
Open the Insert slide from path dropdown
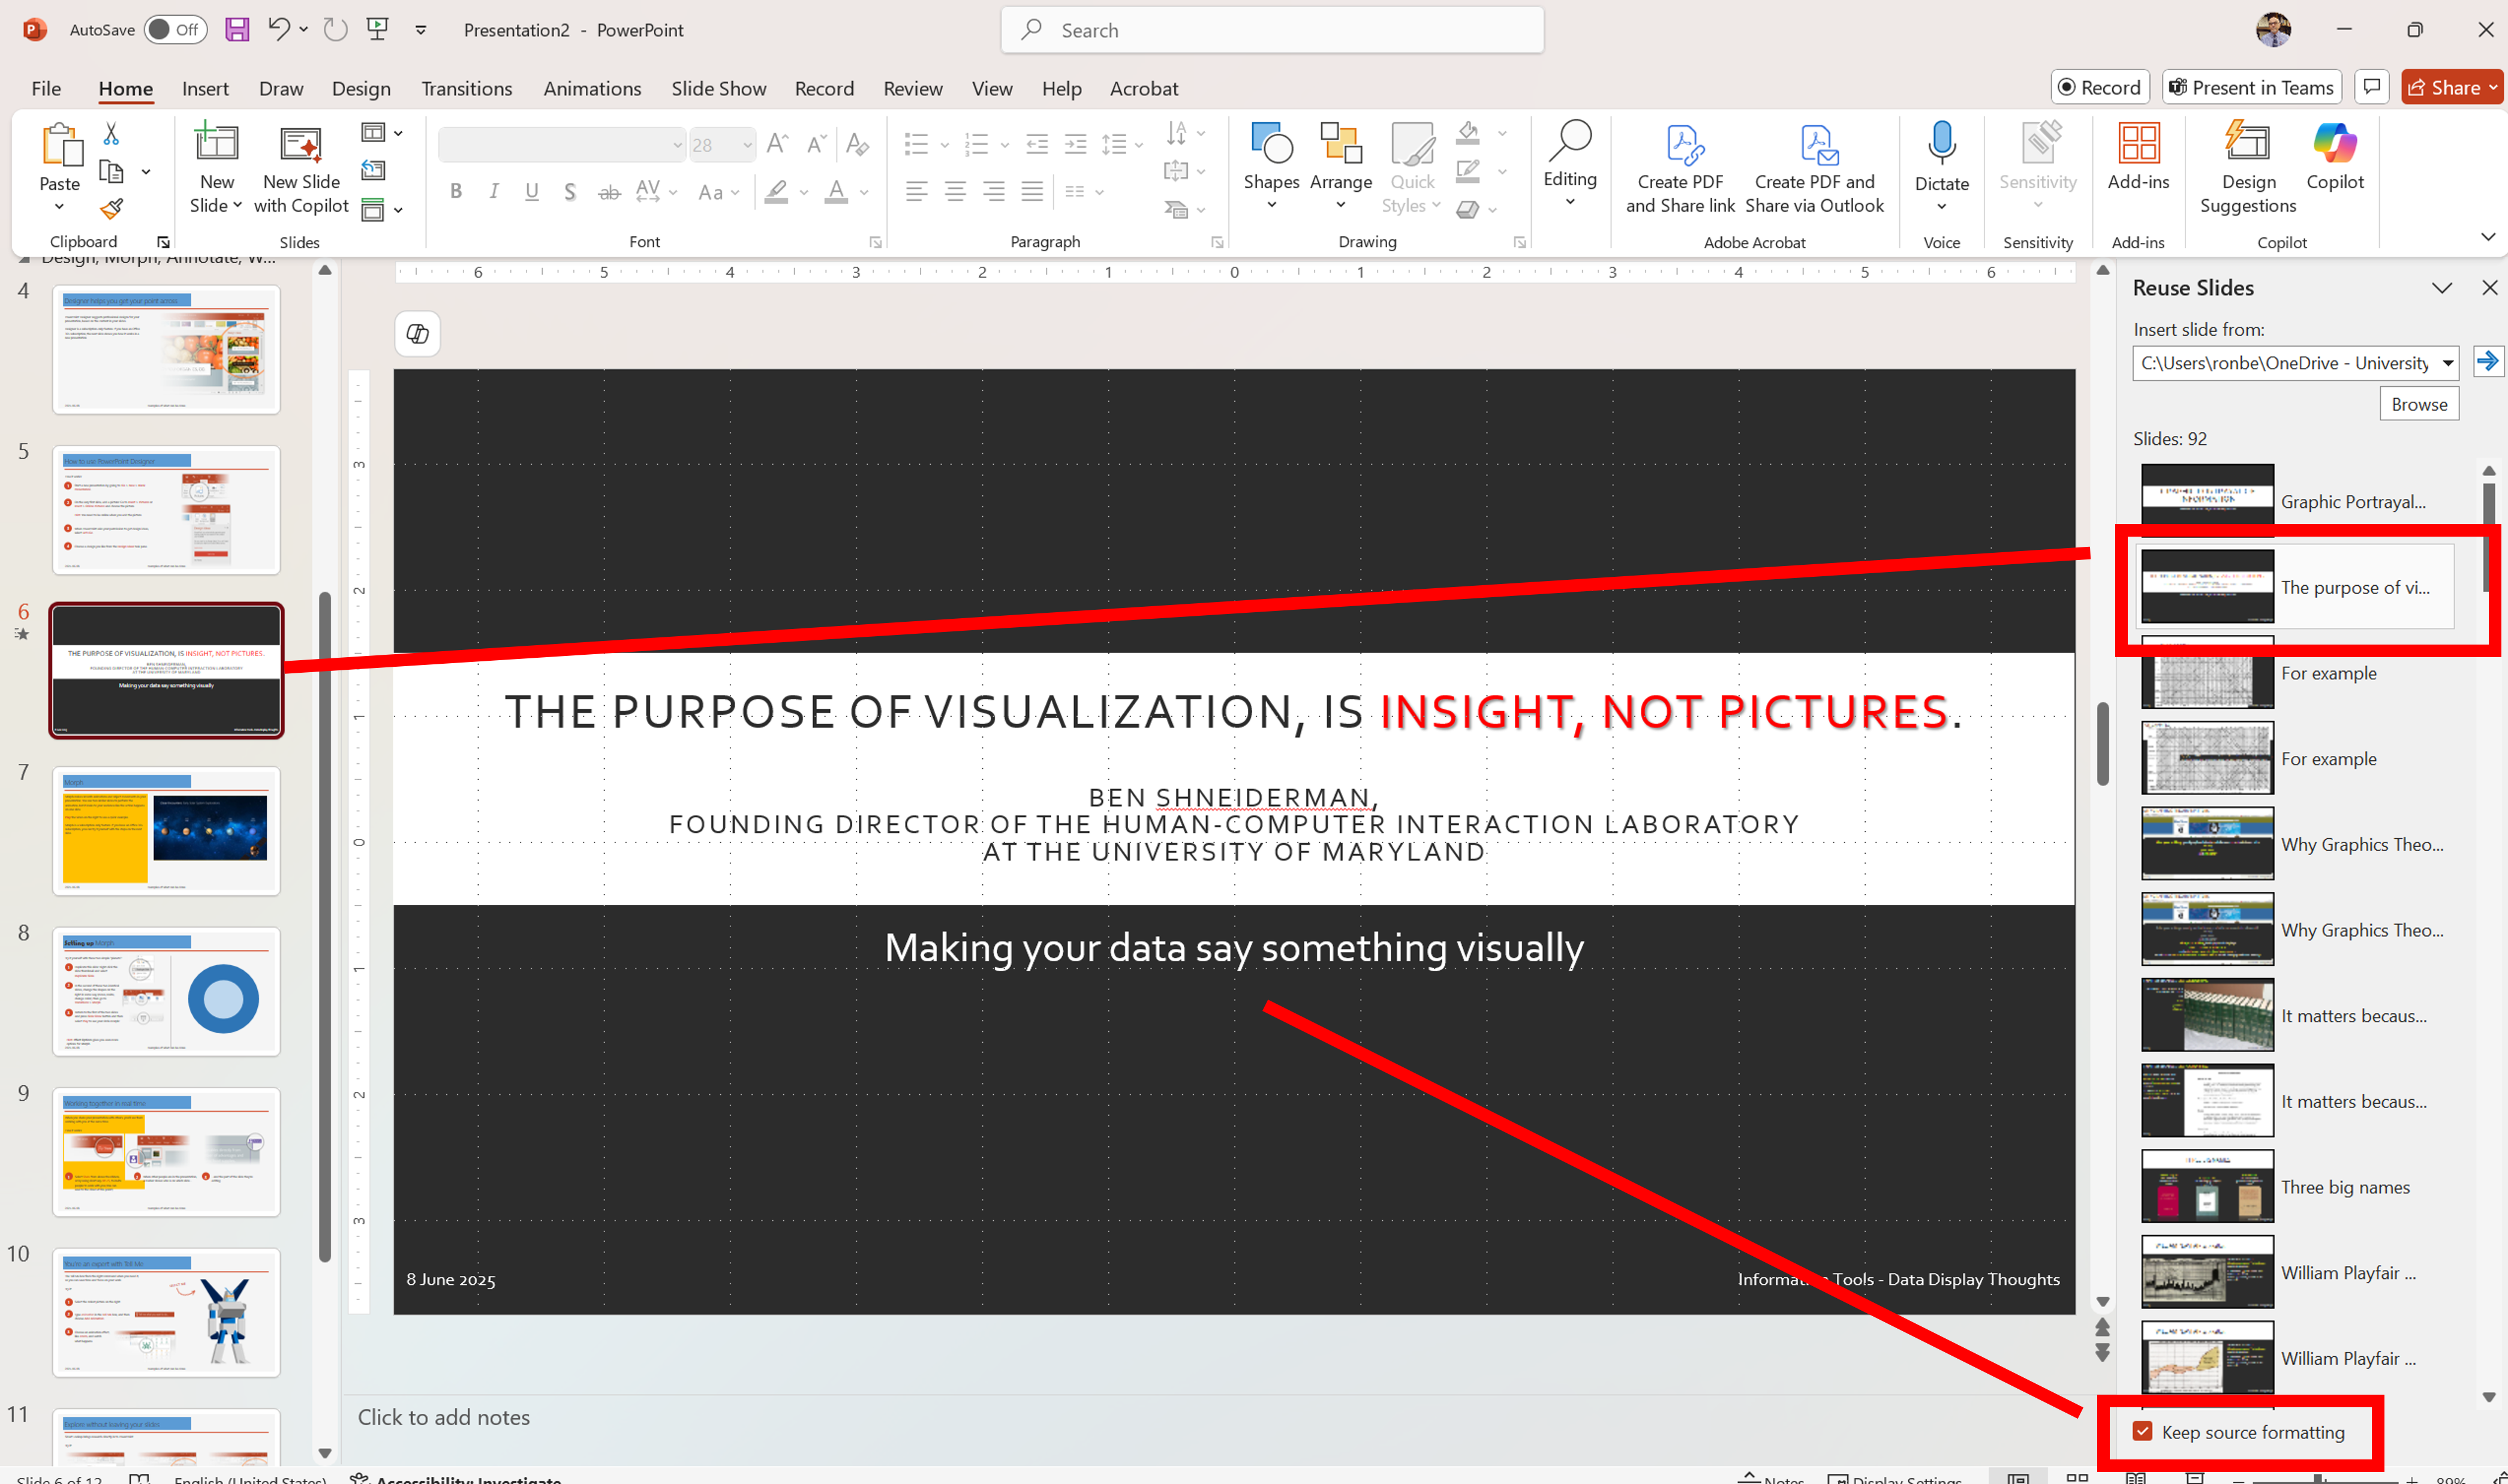[2447, 363]
